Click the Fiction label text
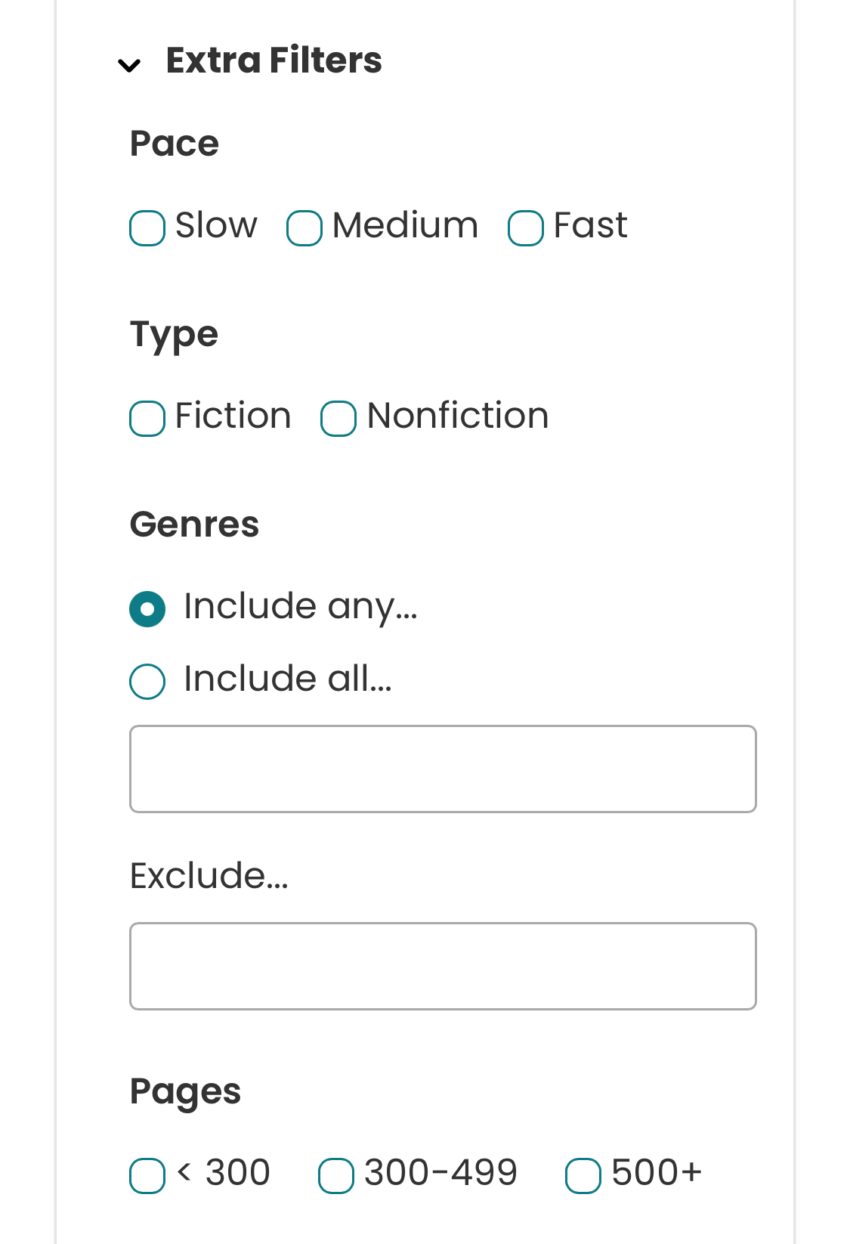 click(232, 416)
